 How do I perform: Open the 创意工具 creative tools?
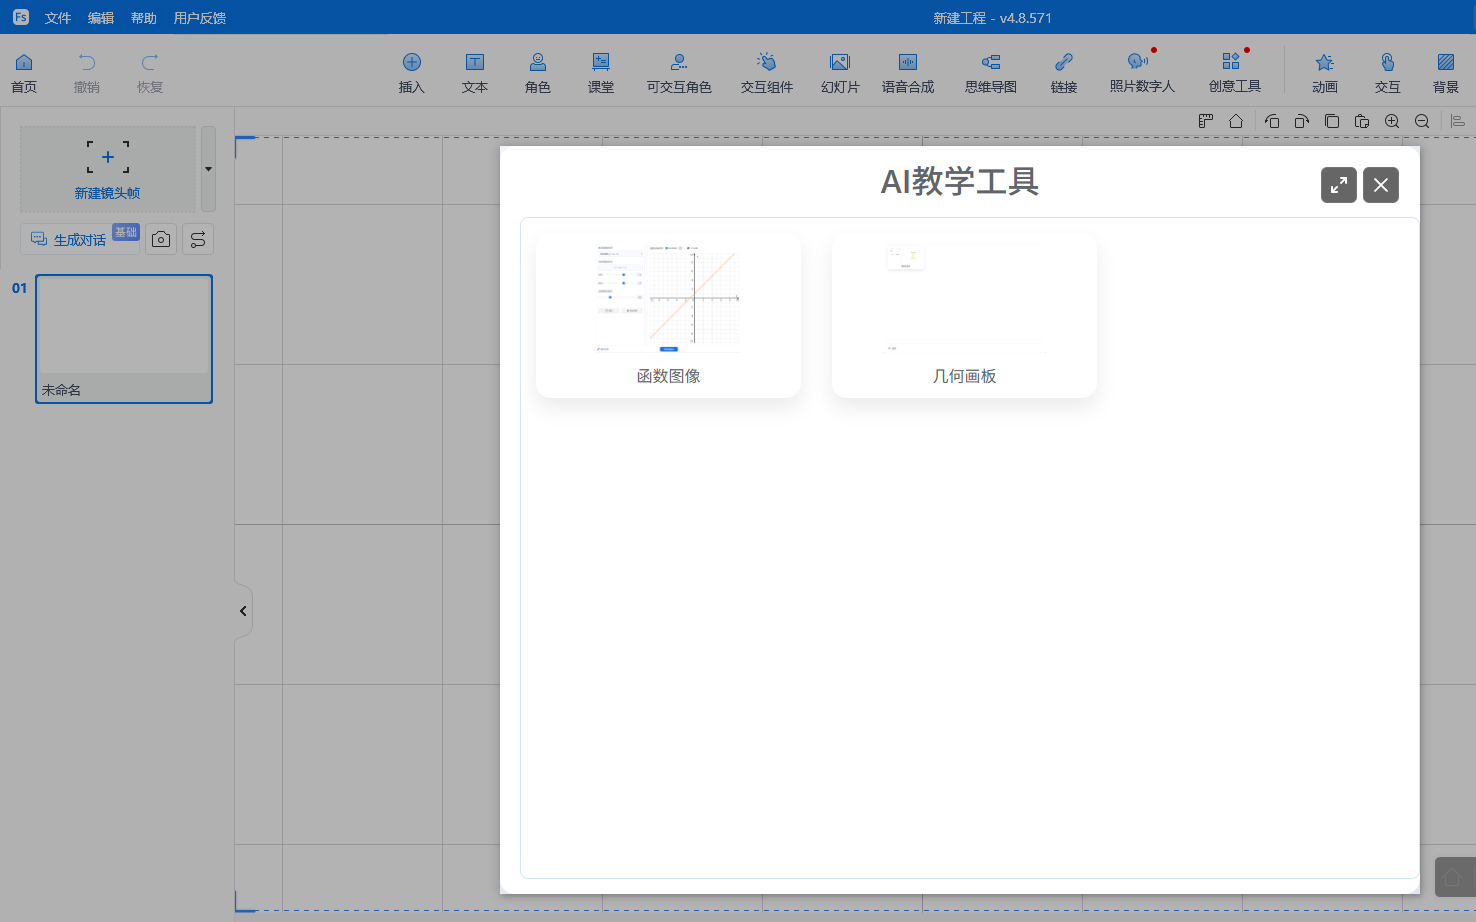pos(1233,73)
